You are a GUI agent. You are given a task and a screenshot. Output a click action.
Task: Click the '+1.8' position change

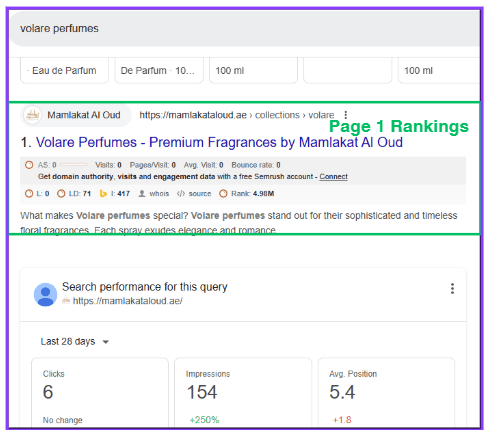pyautogui.click(x=342, y=420)
